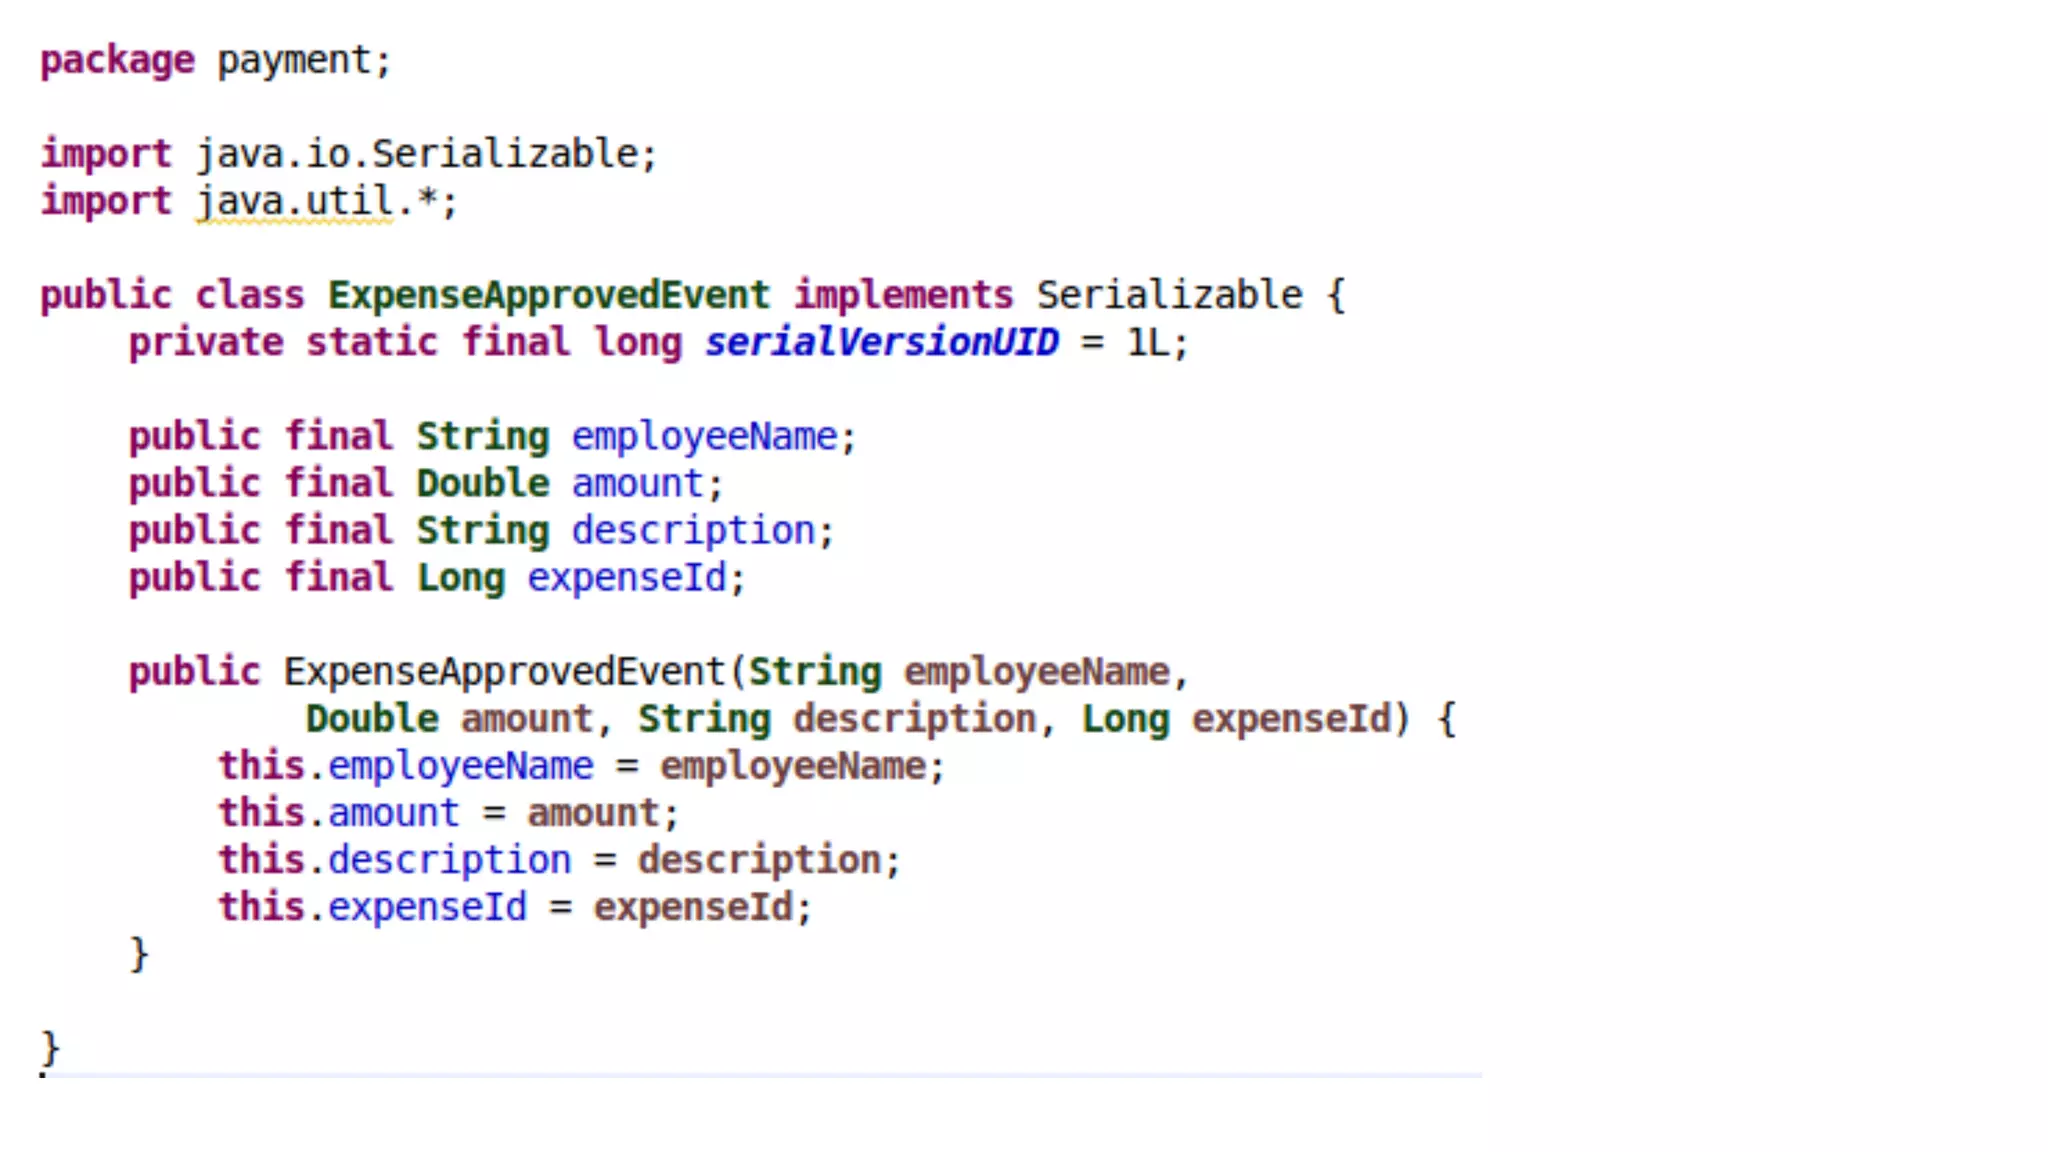The image size is (2048, 1152).
Task: Click the underlined 'java.util' import warning
Action: 294,202
